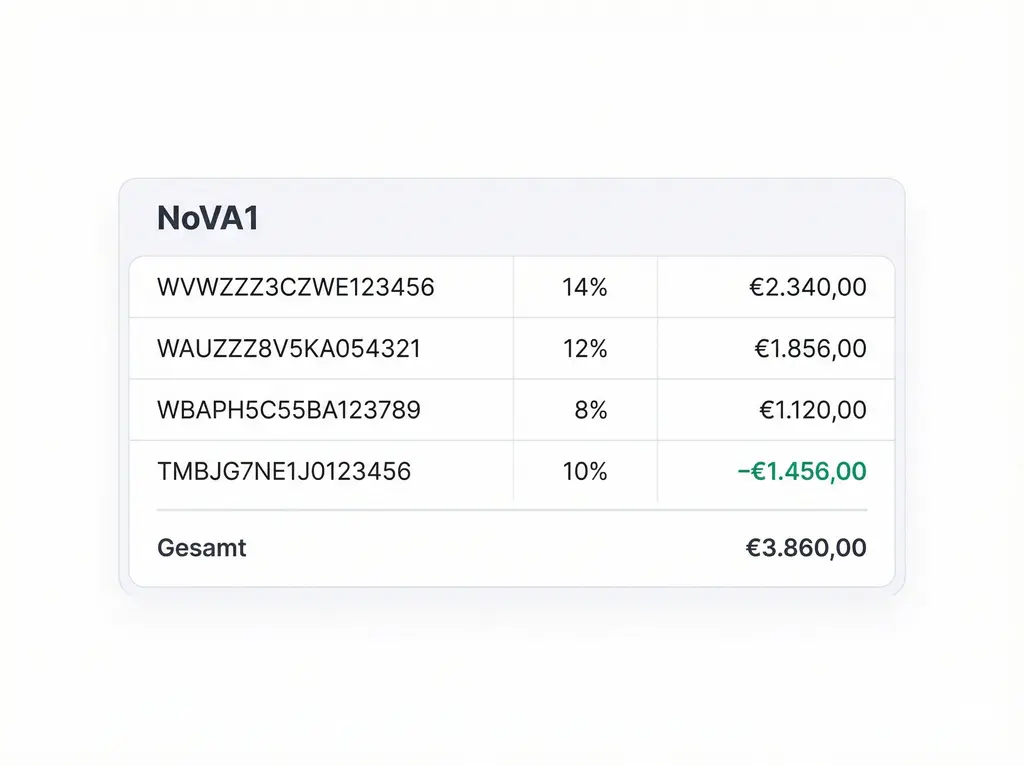
Task: Click the €1.856,00 amount
Action: pyautogui.click(x=810, y=349)
